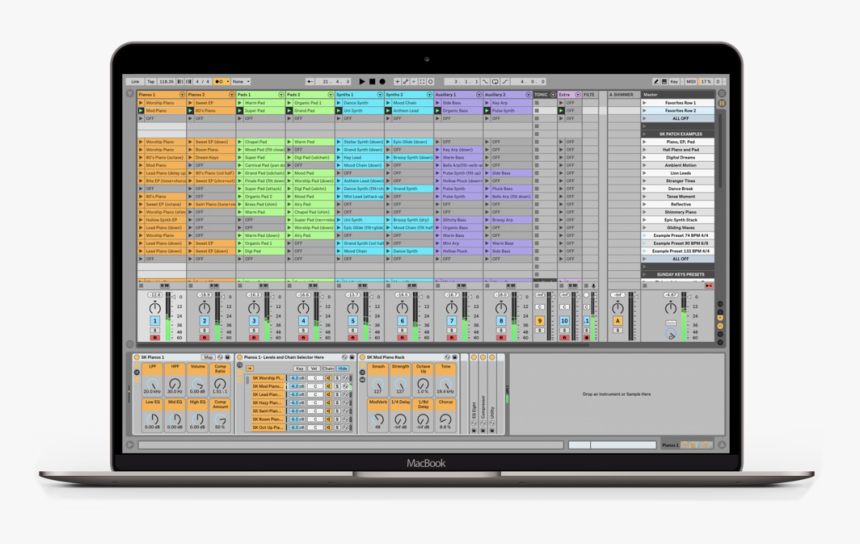Toggle Key map mode switch
860x544 pixels.
click(674, 81)
